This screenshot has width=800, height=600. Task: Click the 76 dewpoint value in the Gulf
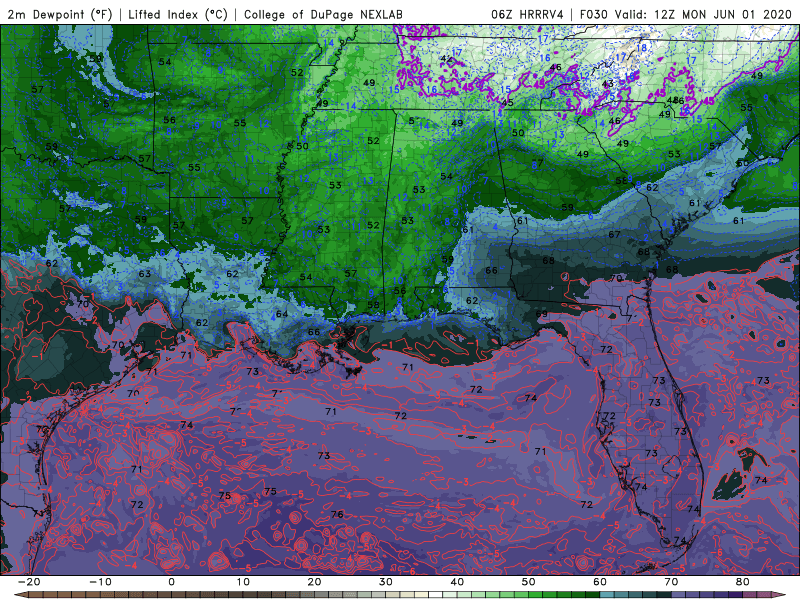coord(337,514)
